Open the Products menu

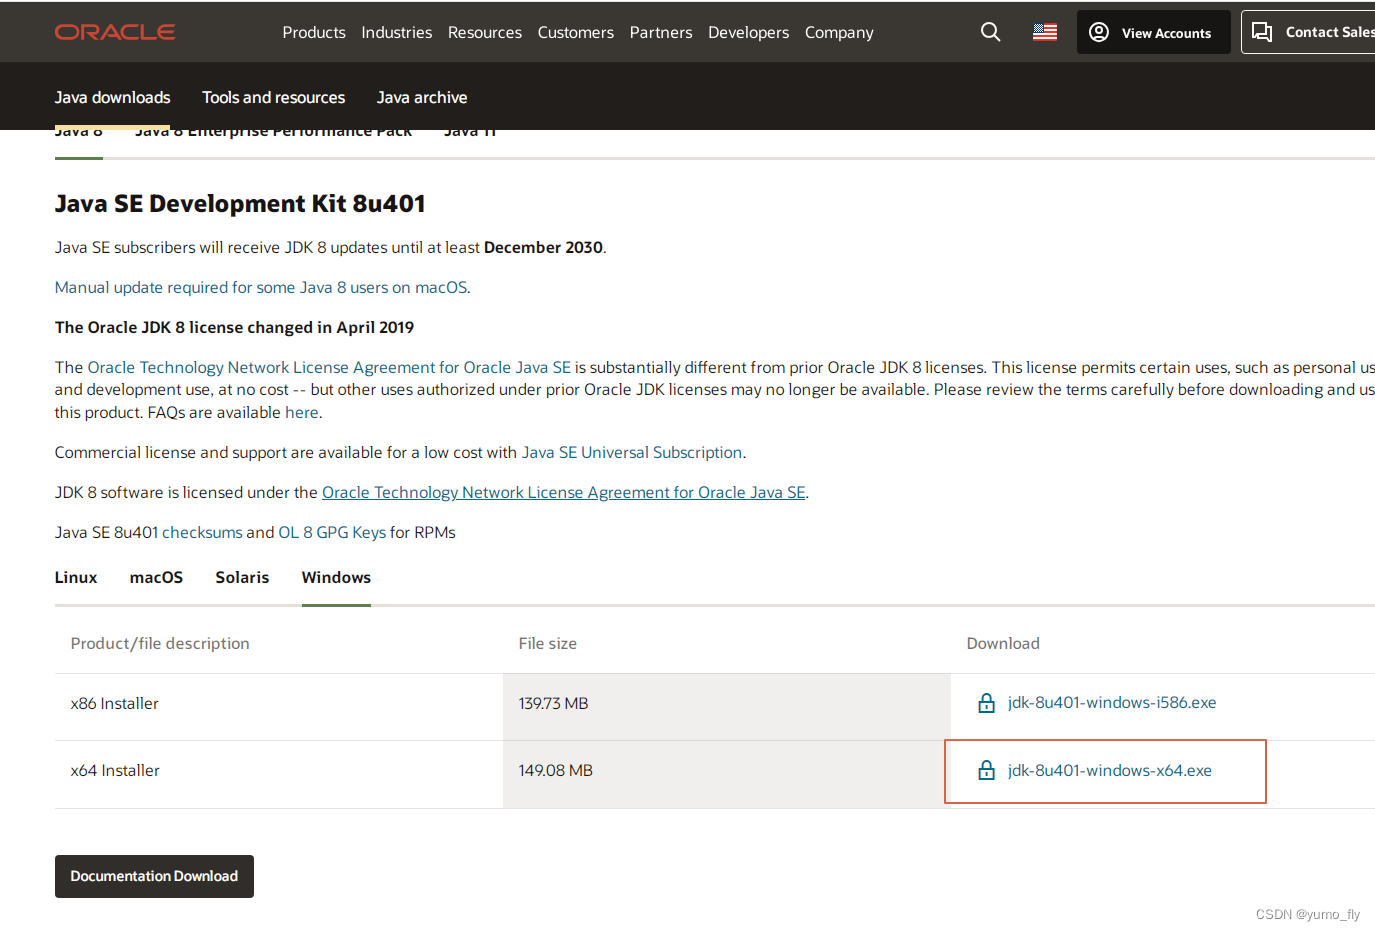(314, 32)
